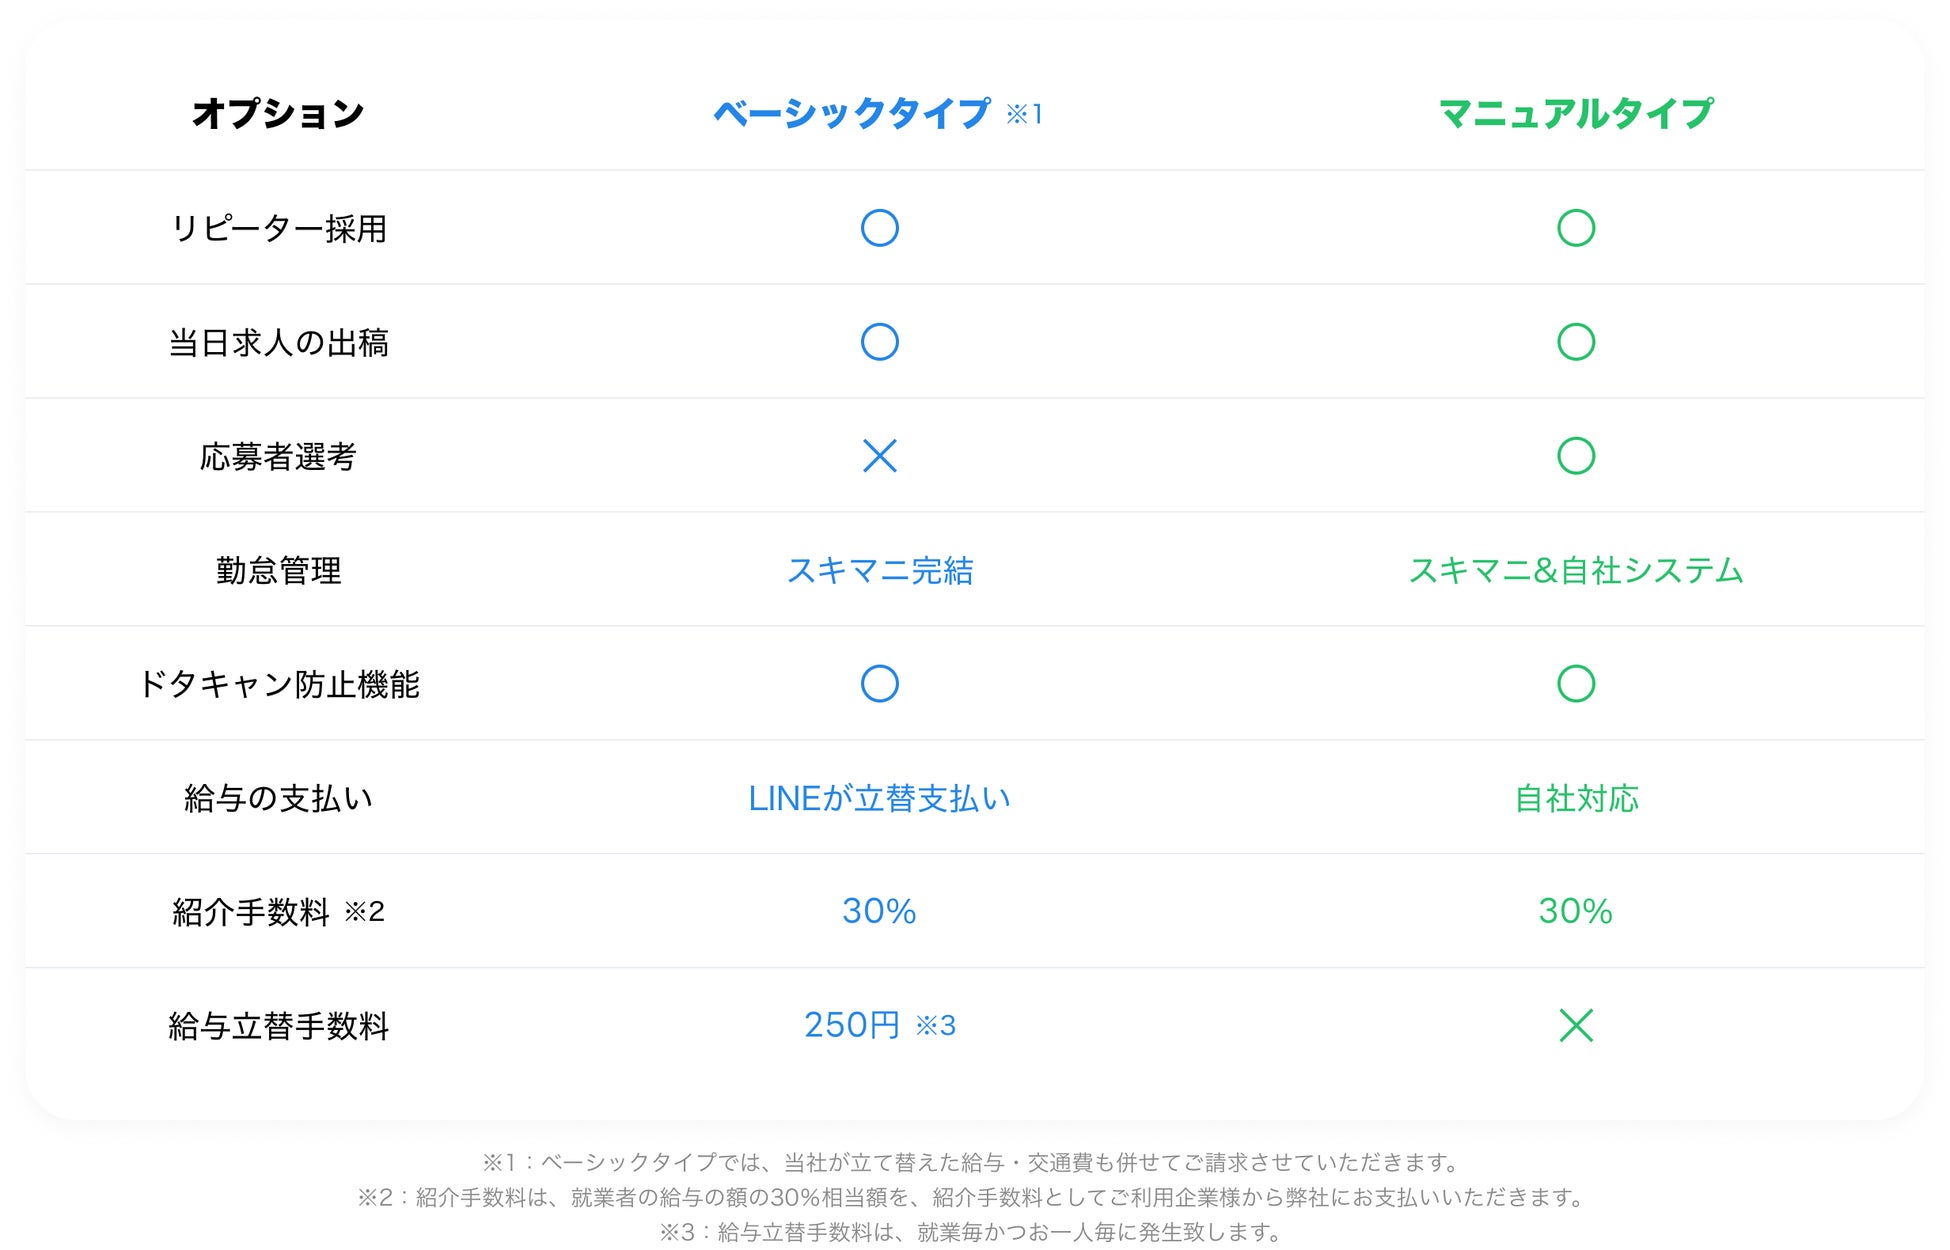Screen dimensions: 1950x1250
Task: Click the green 自社対応 text
Action: [x=1575, y=798]
